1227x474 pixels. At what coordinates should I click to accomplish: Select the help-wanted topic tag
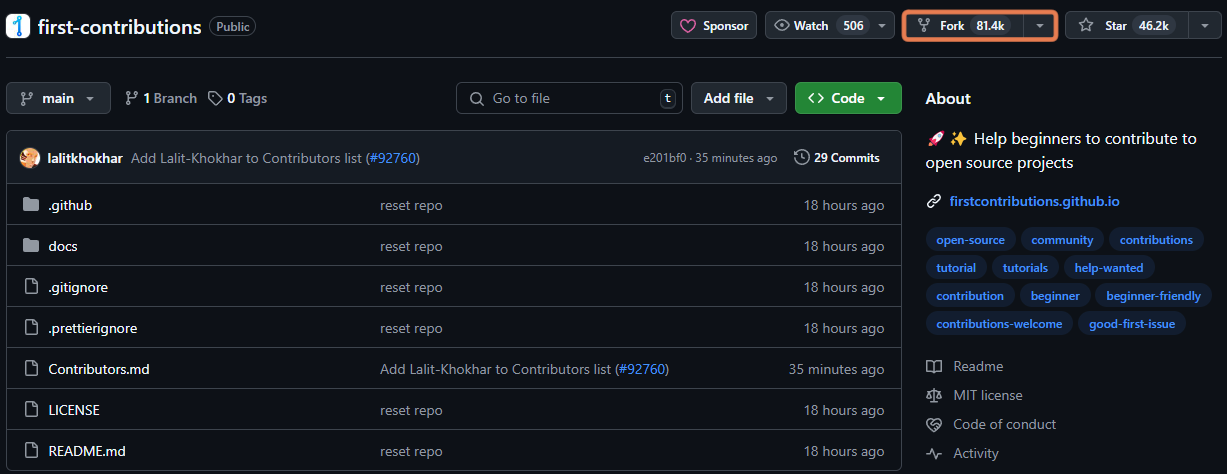(x=1109, y=268)
